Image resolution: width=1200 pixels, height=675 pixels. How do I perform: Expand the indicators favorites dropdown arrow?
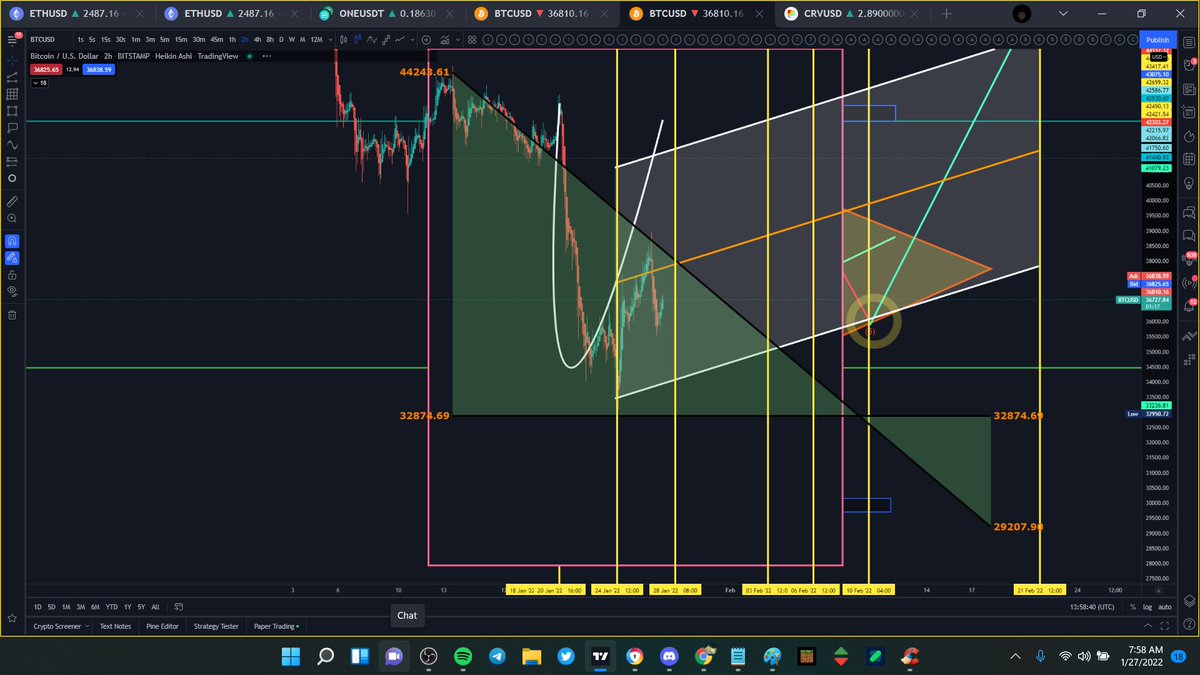pyautogui.click(x=458, y=40)
